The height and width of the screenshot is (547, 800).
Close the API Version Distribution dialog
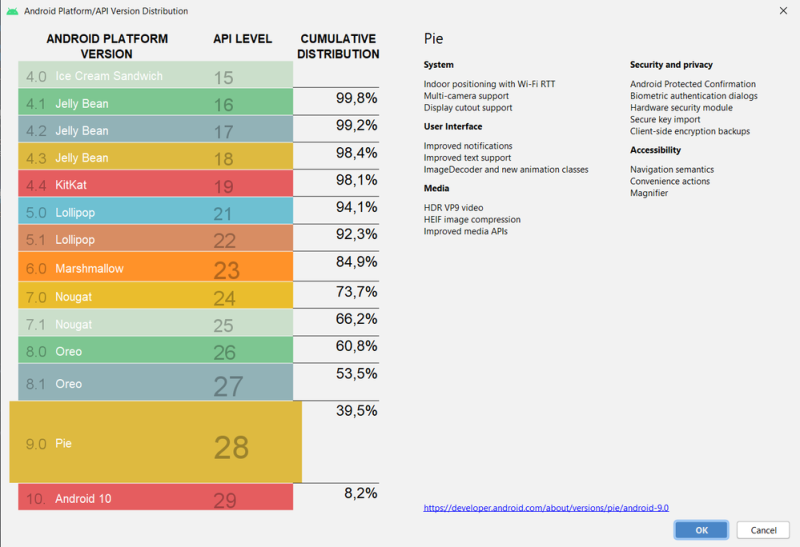(780, 10)
